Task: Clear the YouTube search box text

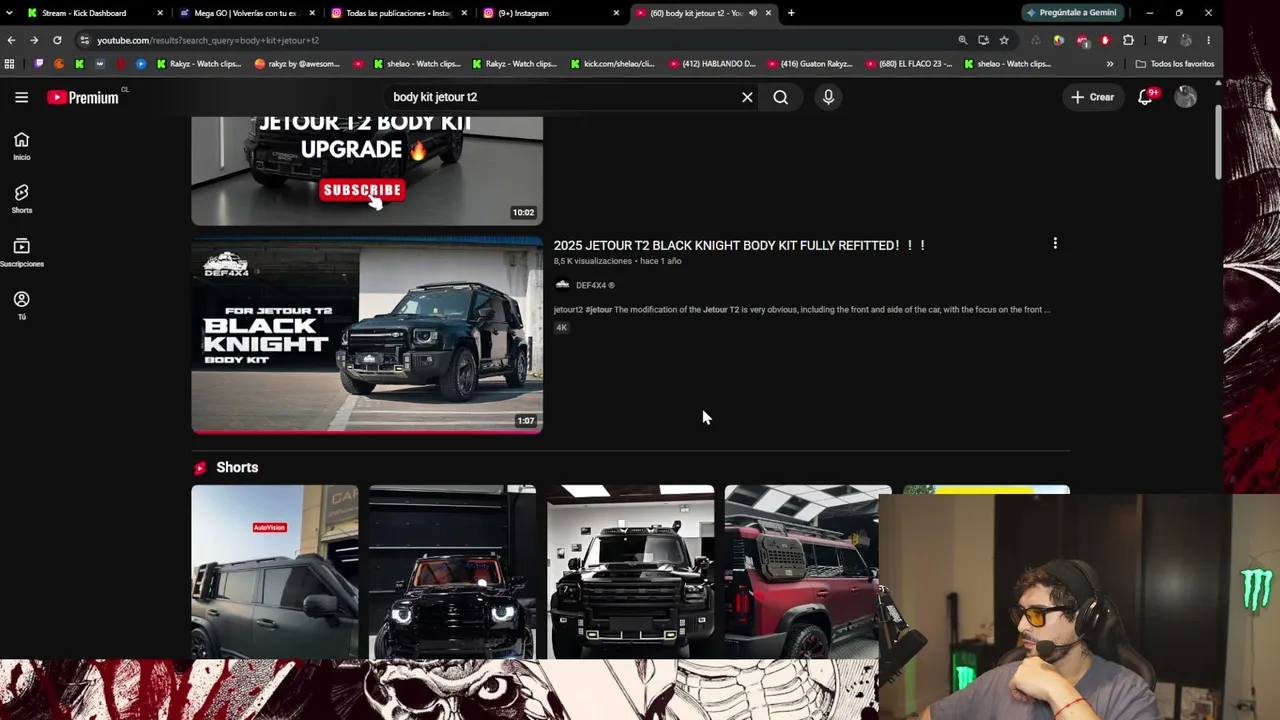Action: (x=747, y=97)
